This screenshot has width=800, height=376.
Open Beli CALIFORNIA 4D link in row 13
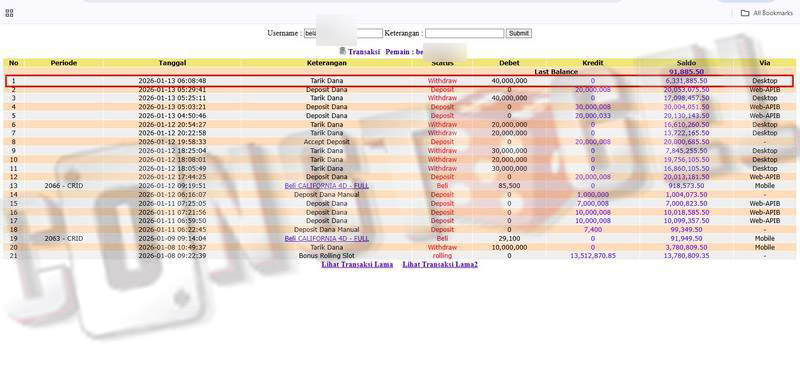(x=327, y=186)
